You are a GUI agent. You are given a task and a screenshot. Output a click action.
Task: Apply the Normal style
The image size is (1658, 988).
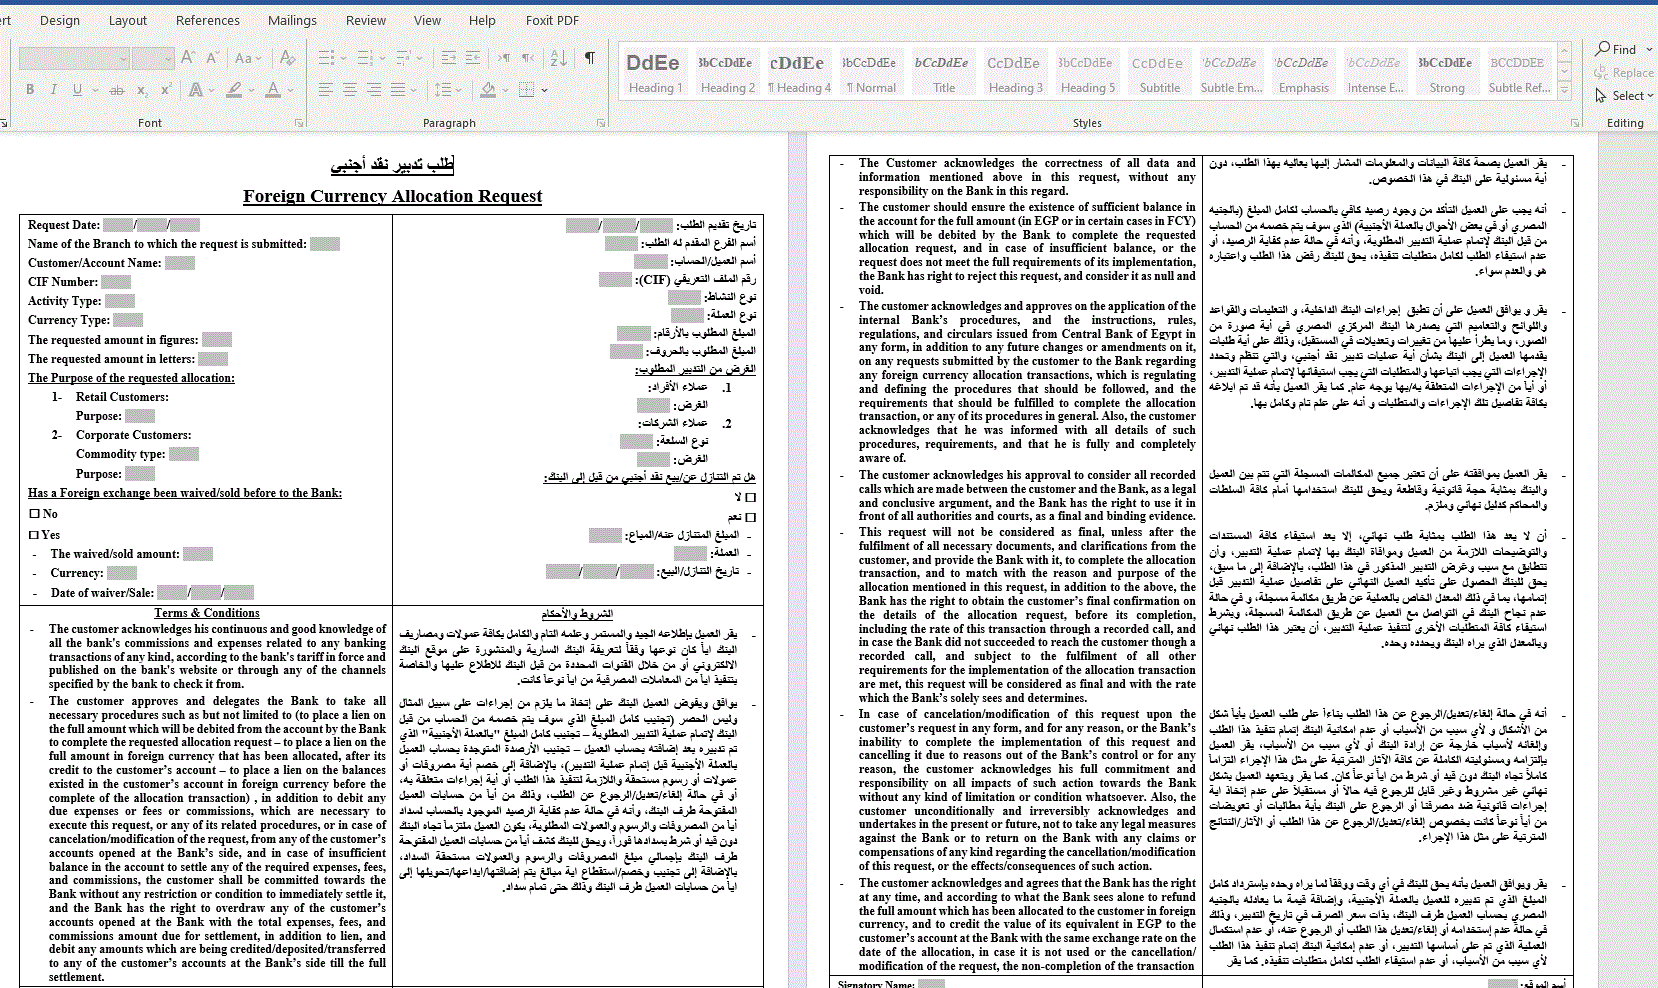[871, 73]
